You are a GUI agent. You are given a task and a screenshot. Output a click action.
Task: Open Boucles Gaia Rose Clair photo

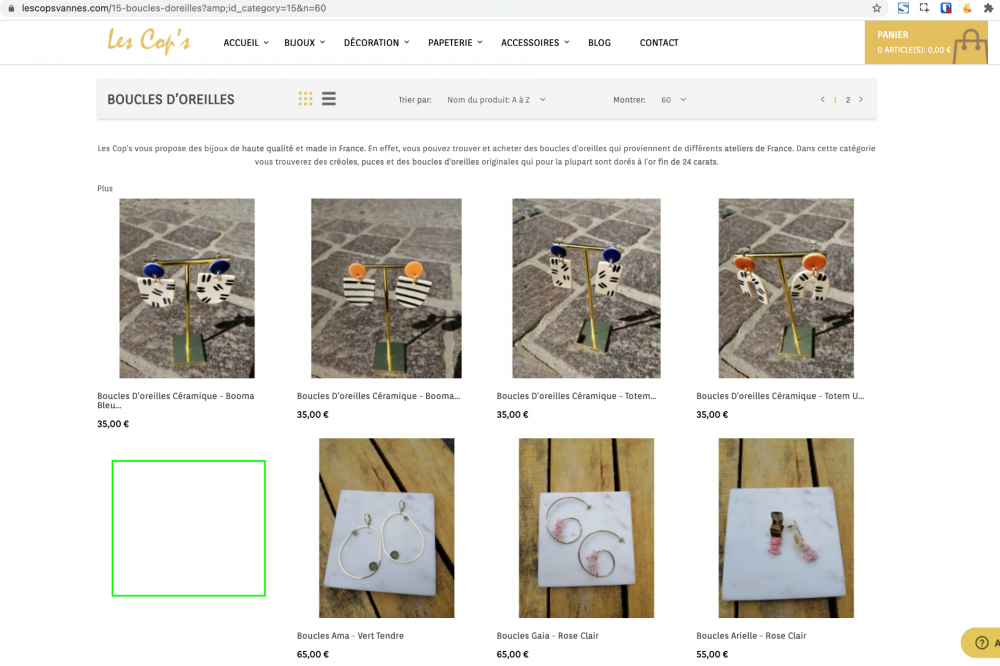pos(586,528)
